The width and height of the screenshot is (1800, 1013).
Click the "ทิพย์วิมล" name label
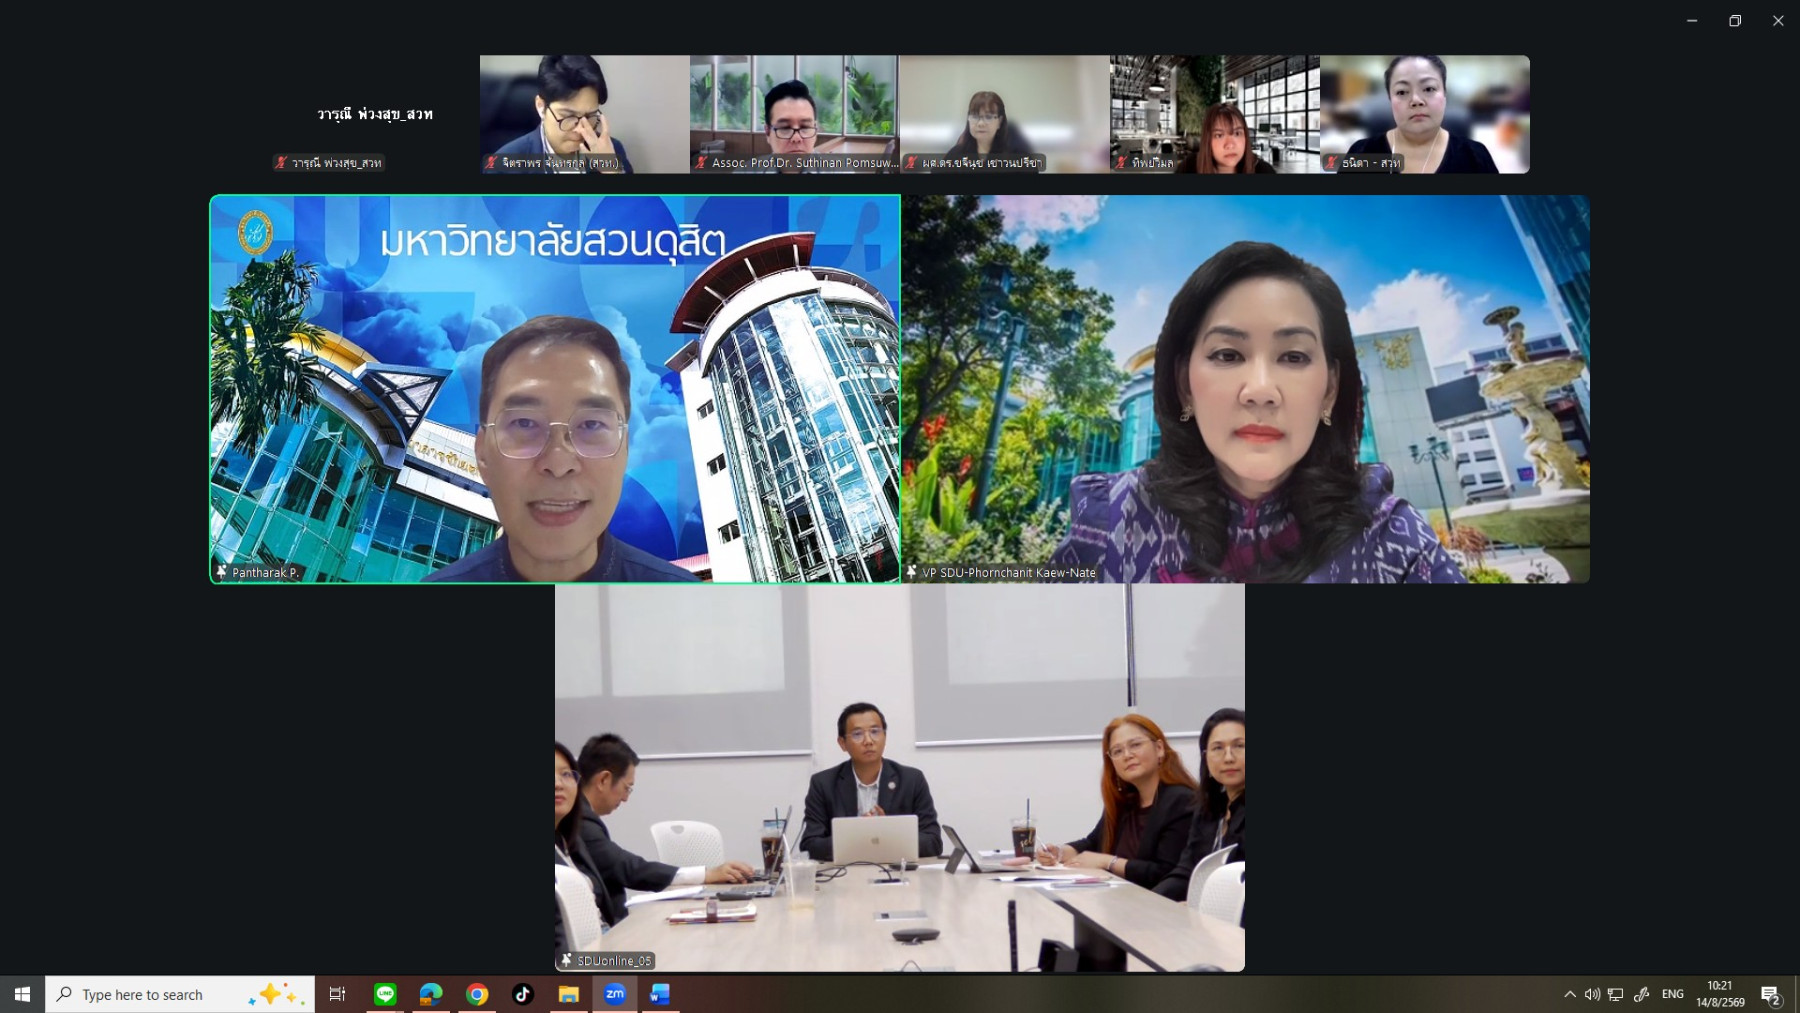click(x=1153, y=163)
